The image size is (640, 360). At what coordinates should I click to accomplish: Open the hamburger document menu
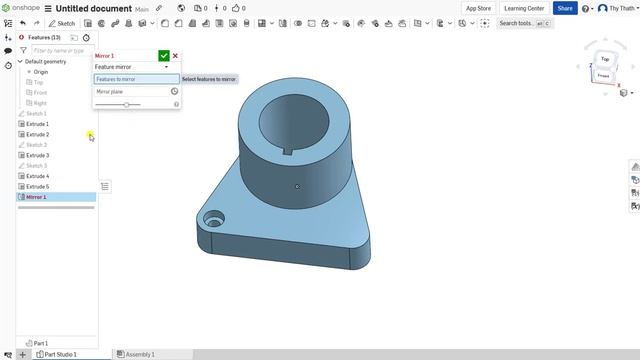pyautogui.click(x=48, y=9)
